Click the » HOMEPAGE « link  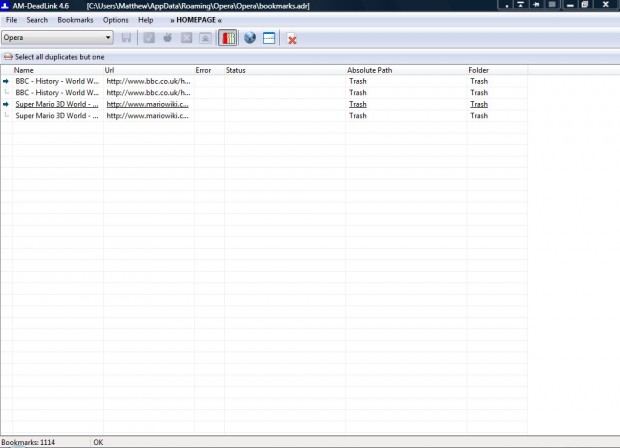coord(196,20)
